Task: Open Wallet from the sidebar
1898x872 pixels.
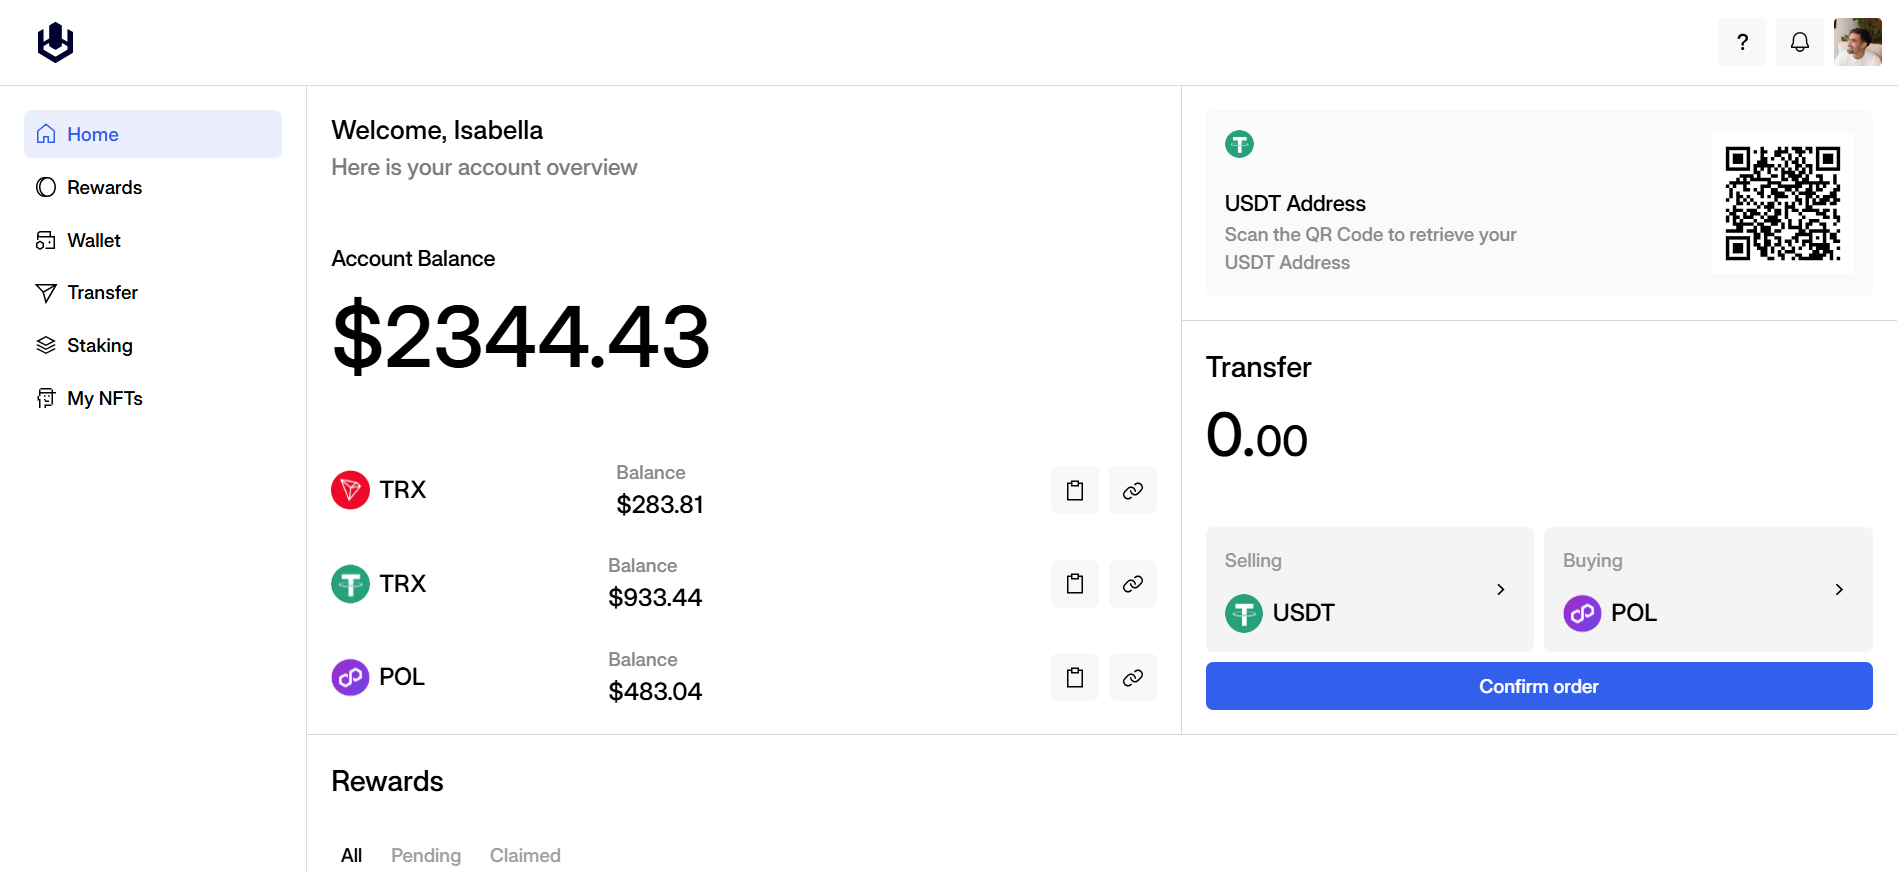Action: [93, 240]
